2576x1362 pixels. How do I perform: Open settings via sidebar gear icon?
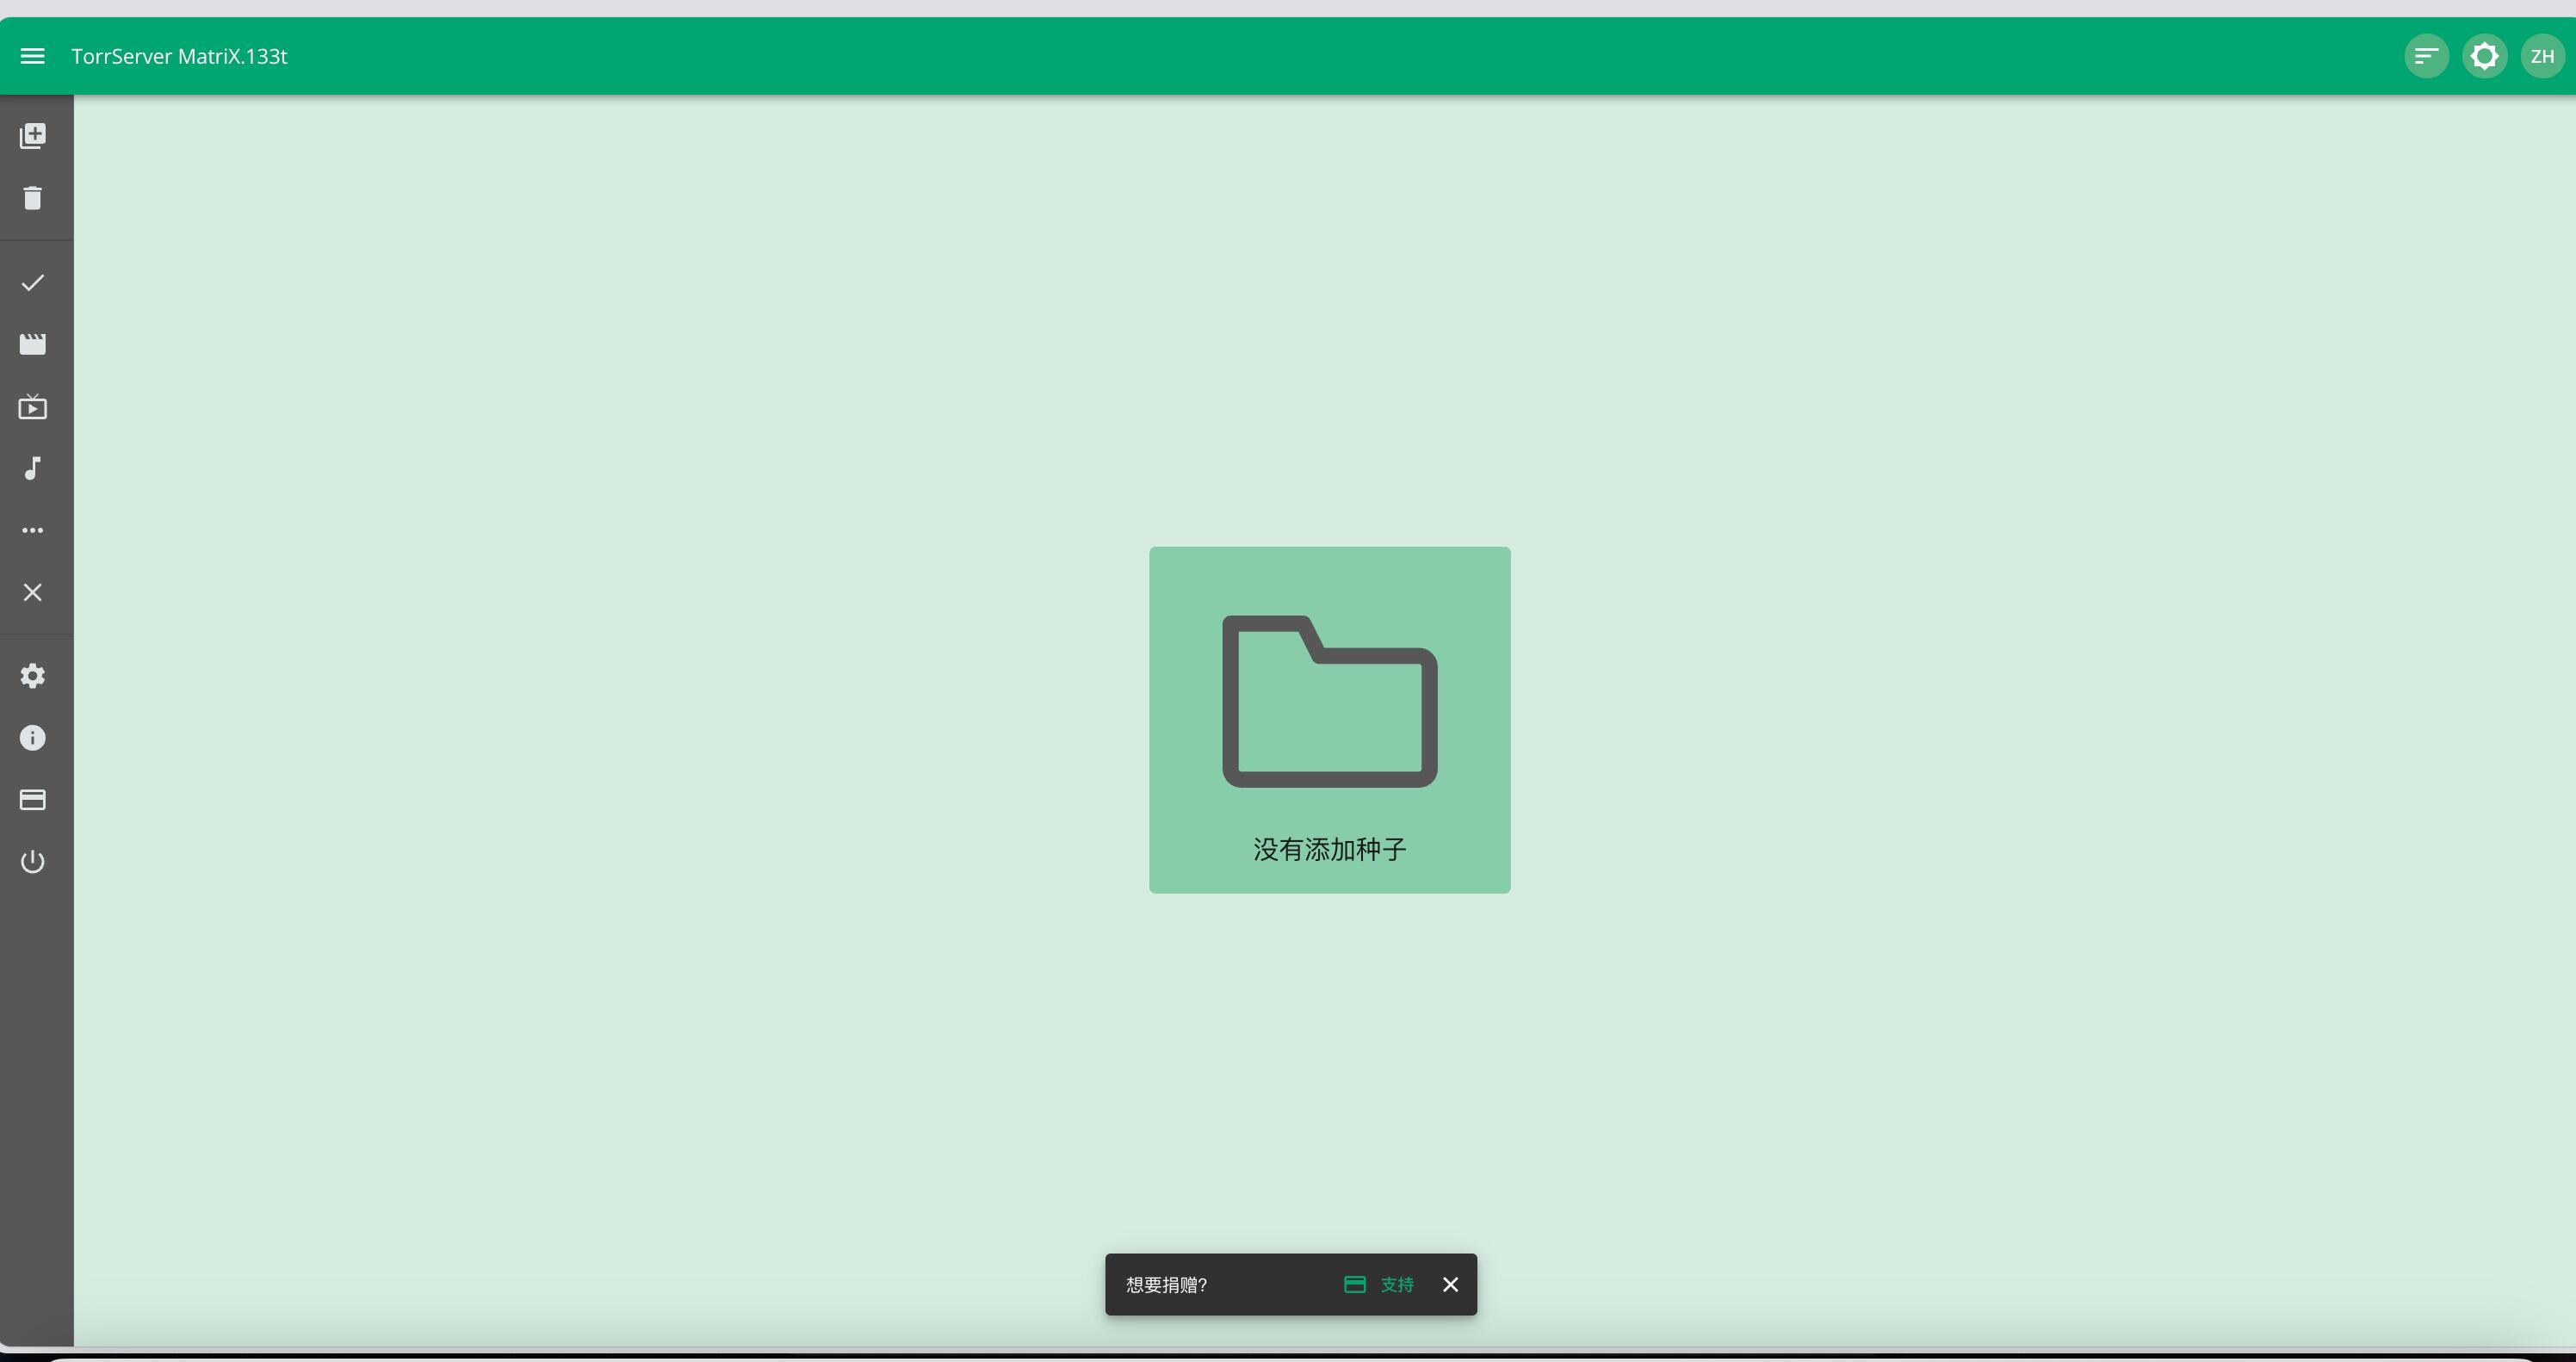point(32,675)
